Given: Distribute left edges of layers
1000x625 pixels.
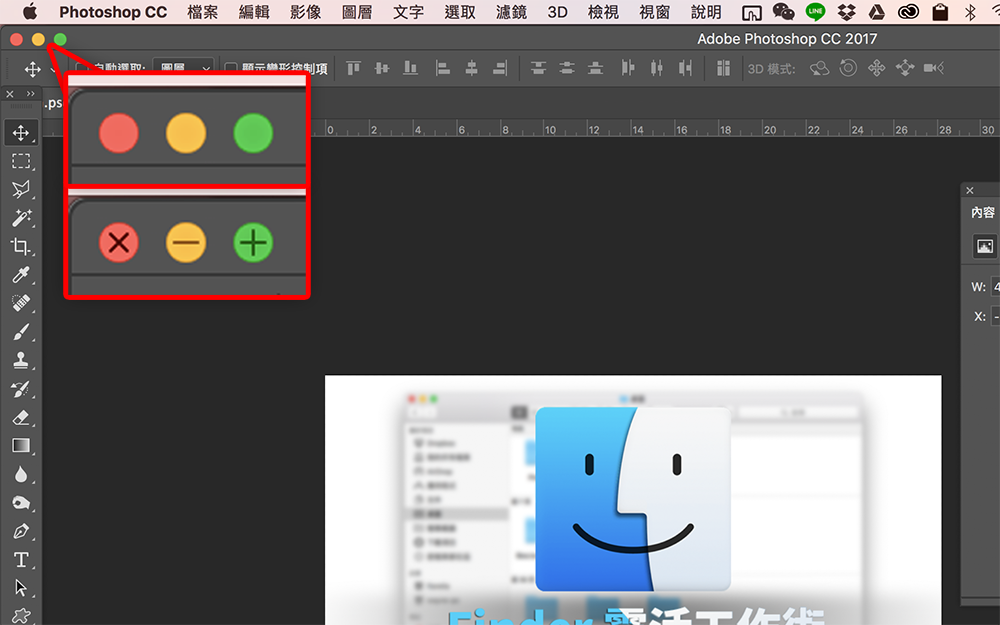Looking at the screenshot, I should pyautogui.click(x=628, y=68).
